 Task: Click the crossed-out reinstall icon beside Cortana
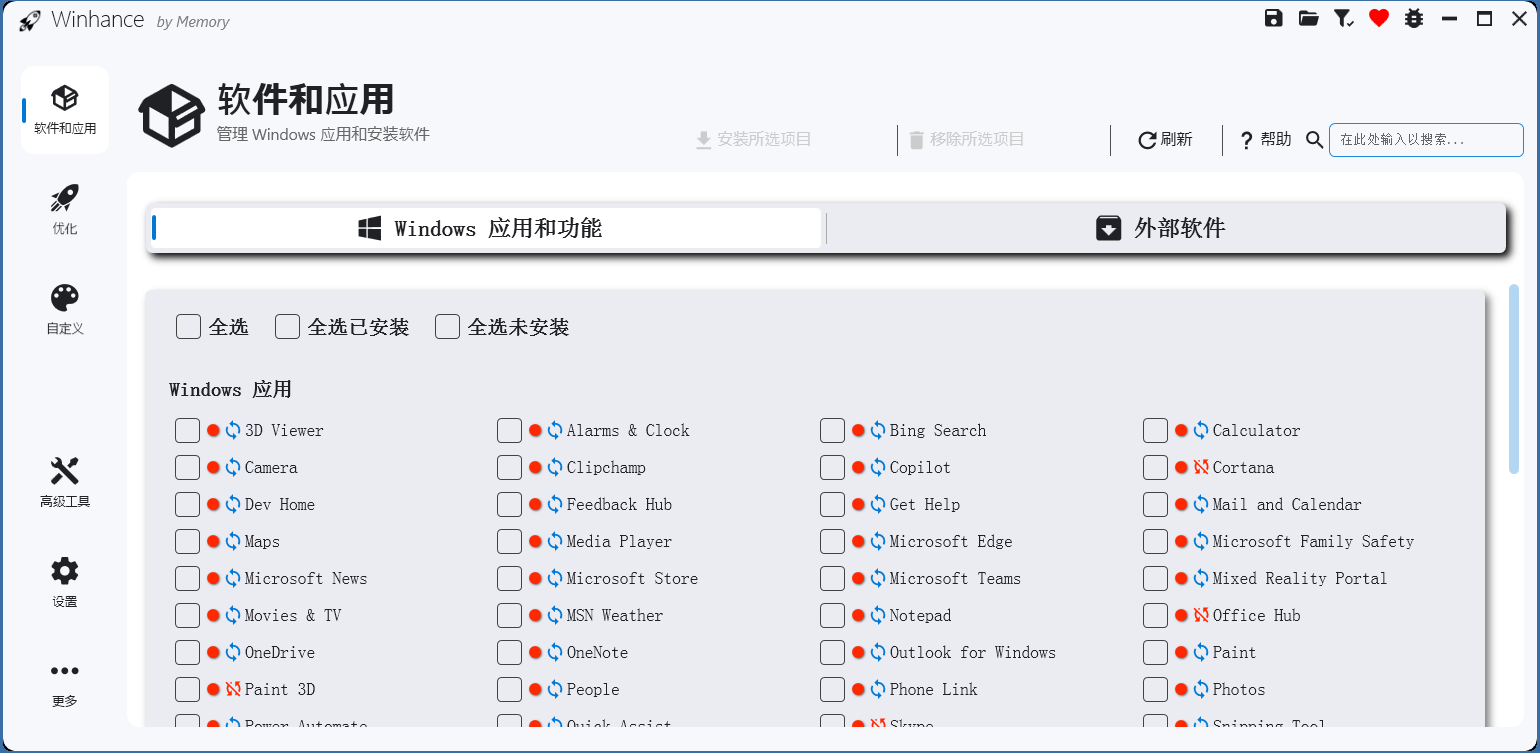(x=1201, y=468)
